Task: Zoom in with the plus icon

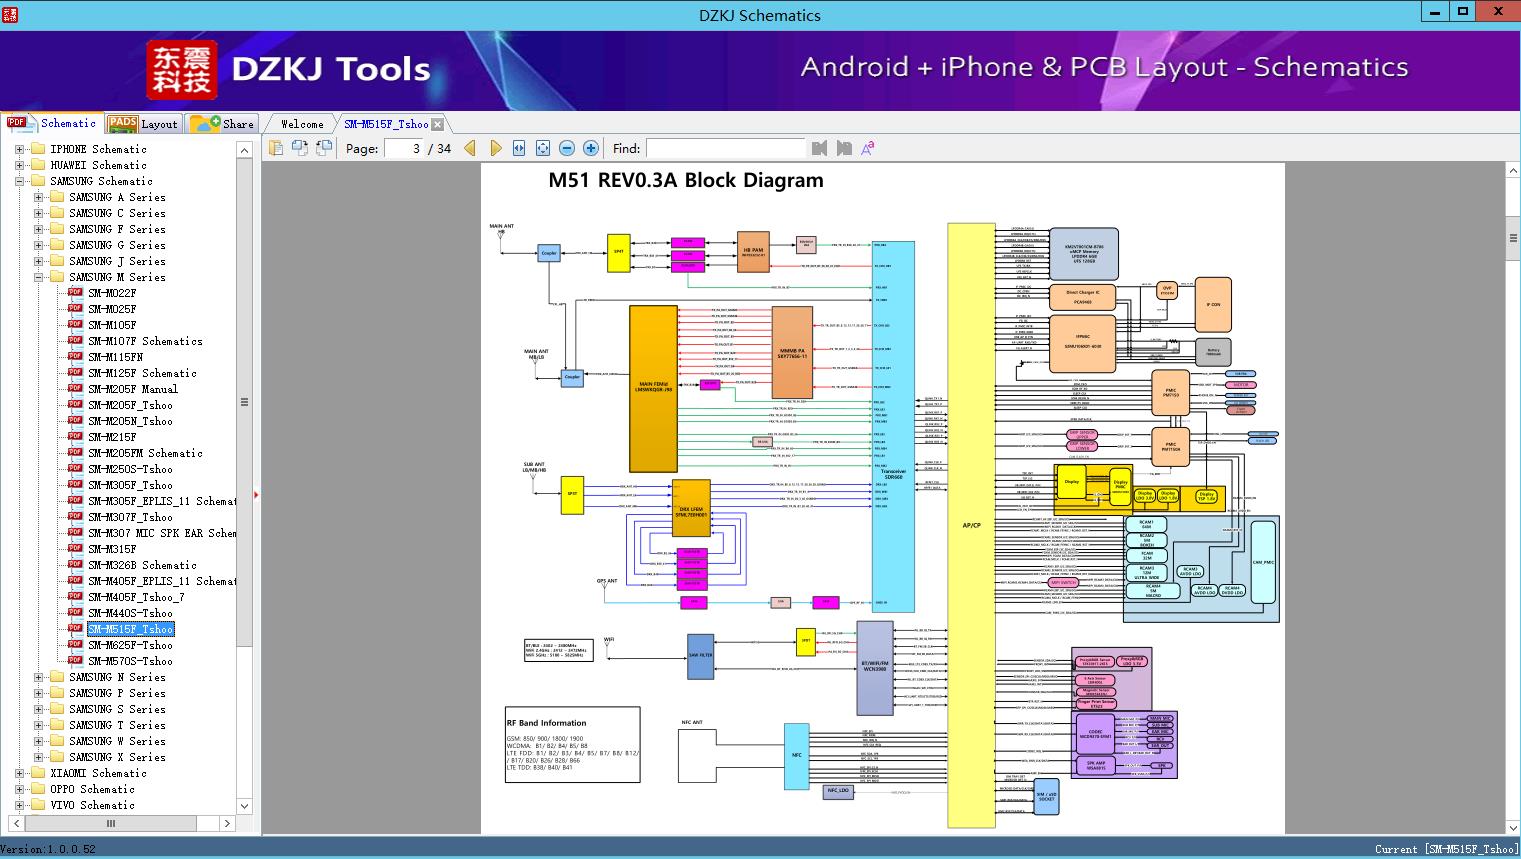Action: point(591,148)
